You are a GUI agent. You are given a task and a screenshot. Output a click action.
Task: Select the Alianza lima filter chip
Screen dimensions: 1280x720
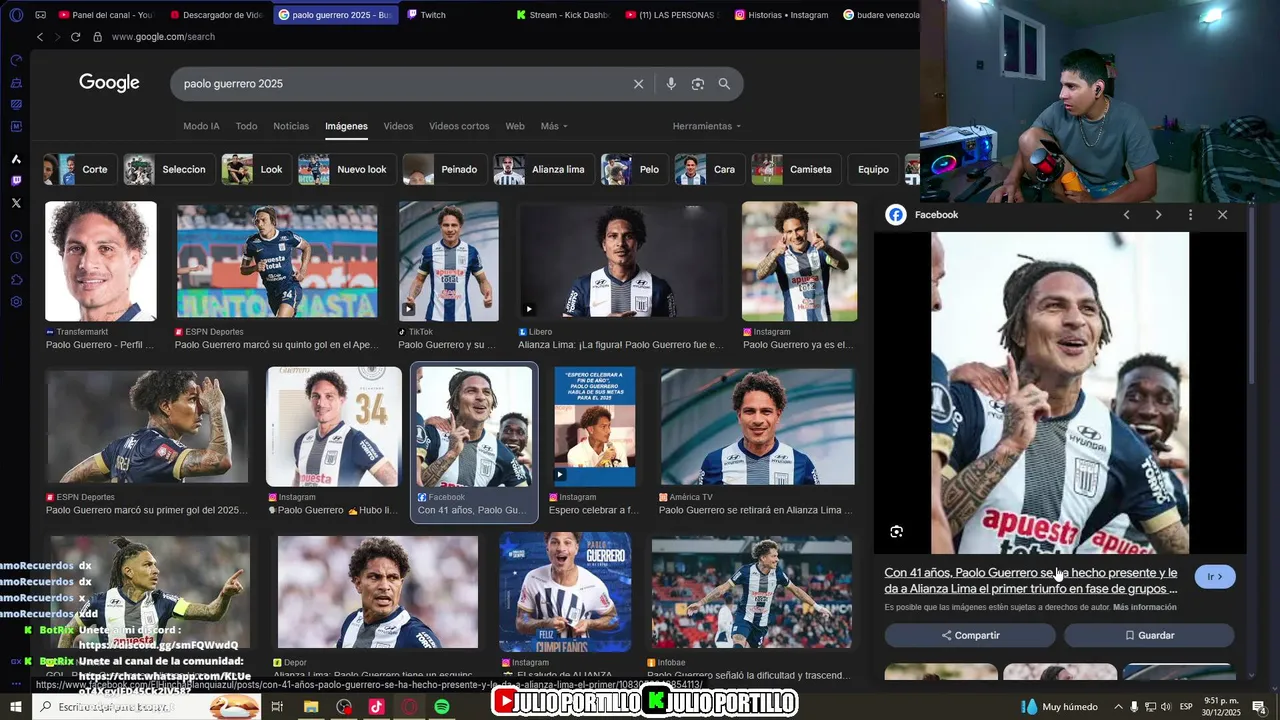pos(543,170)
